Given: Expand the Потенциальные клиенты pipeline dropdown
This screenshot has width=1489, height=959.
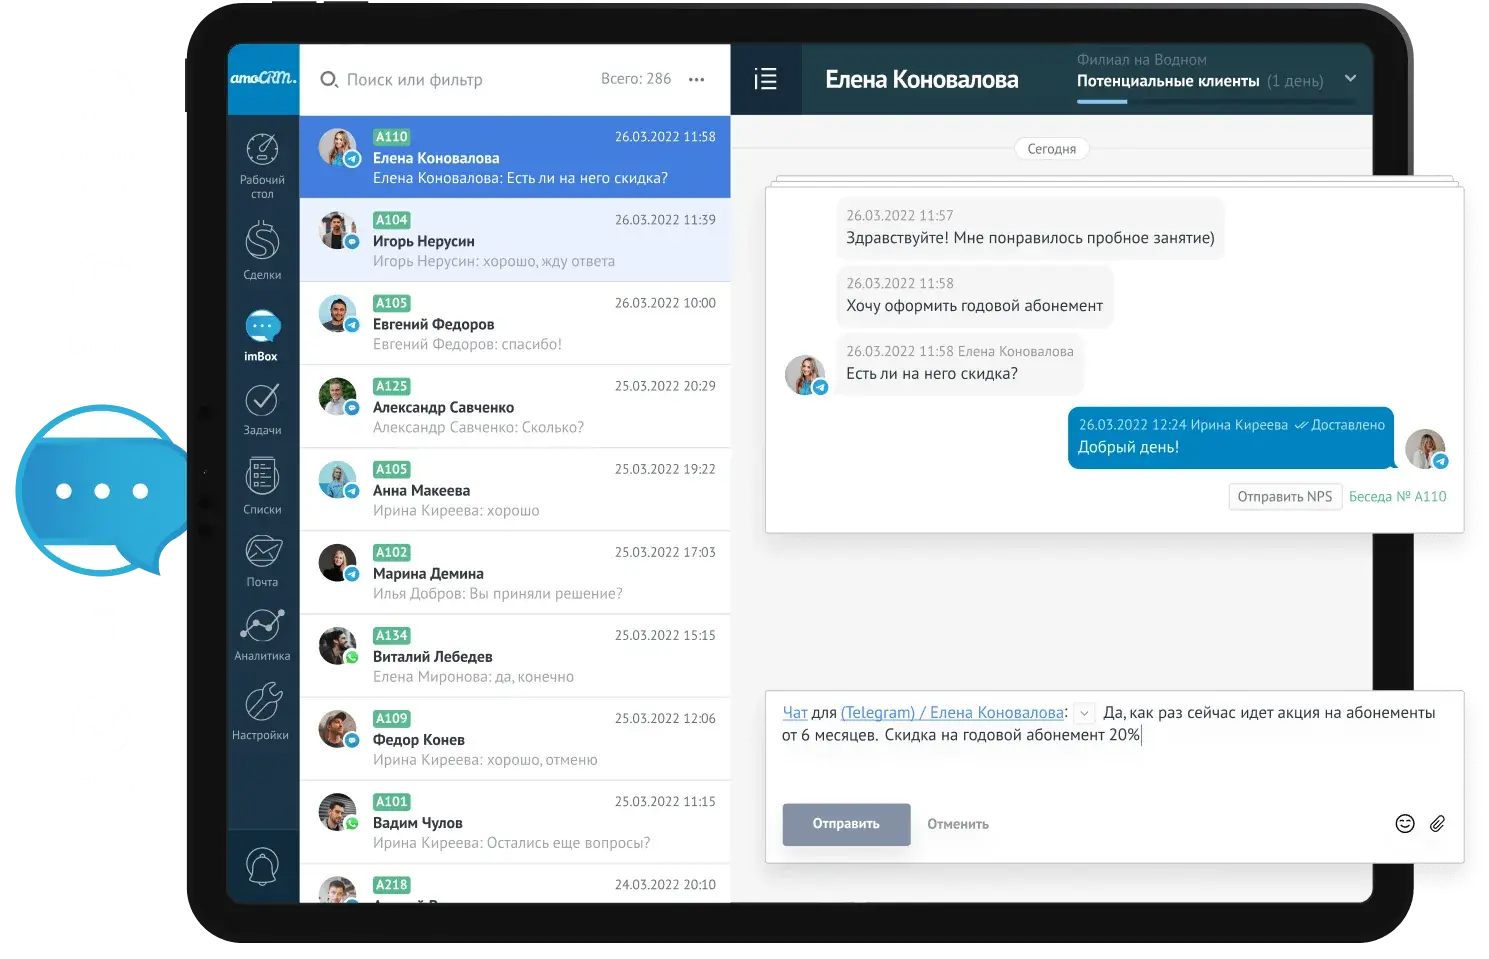Looking at the screenshot, I should [1350, 78].
